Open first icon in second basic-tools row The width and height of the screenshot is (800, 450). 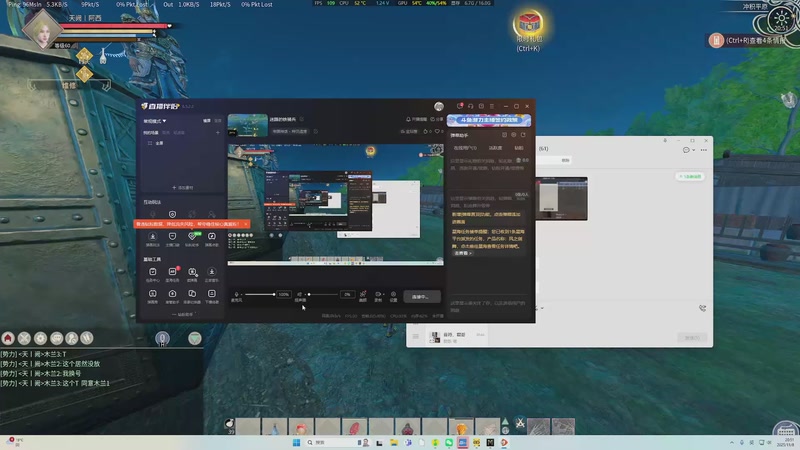tap(153, 296)
